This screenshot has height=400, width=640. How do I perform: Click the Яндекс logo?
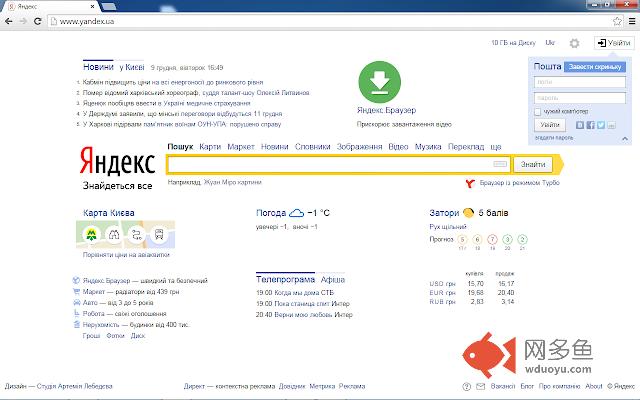coord(117,160)
